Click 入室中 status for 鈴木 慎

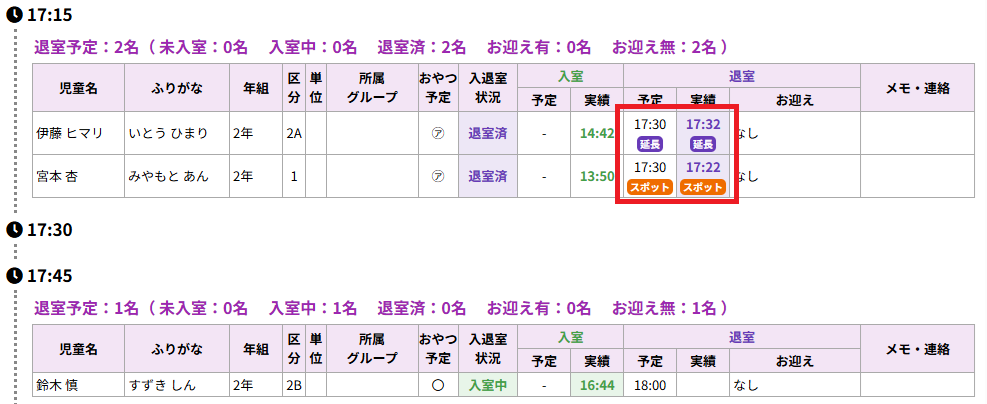(x=488, y=384)
